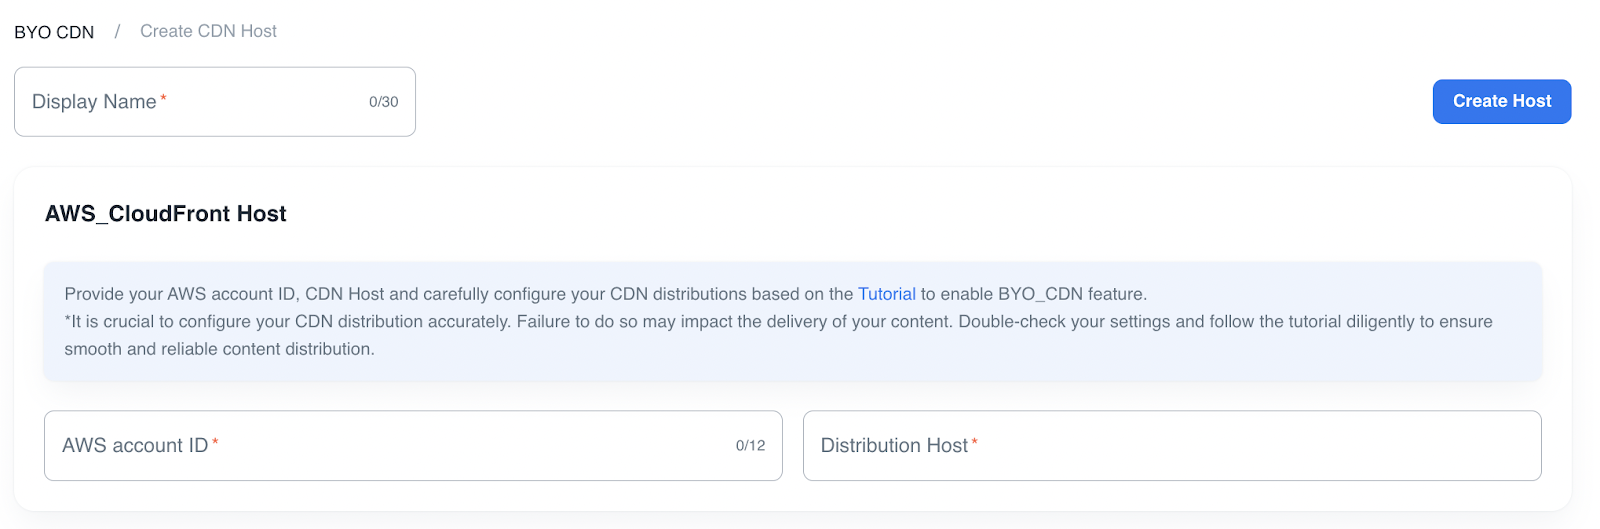Click the "smooth and reliable content distribution" text
The width and height of the screenshot is (1600, 529).
pos(219,349)
